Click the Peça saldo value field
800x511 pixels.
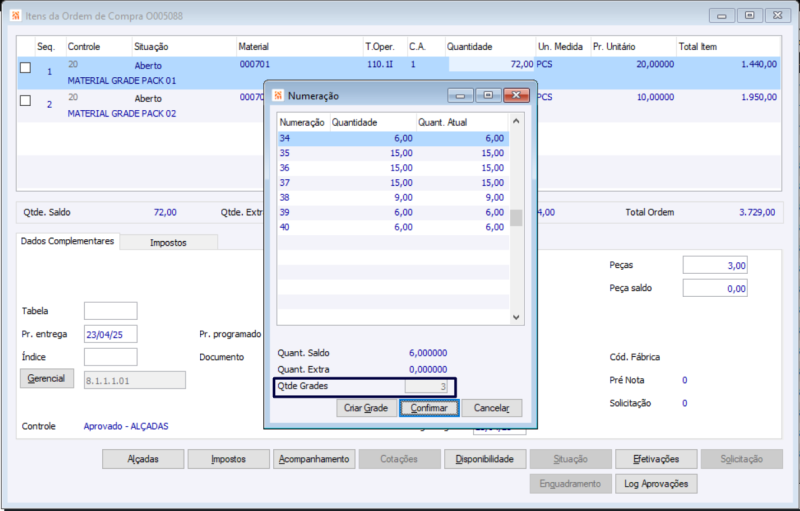pos(715,288)
